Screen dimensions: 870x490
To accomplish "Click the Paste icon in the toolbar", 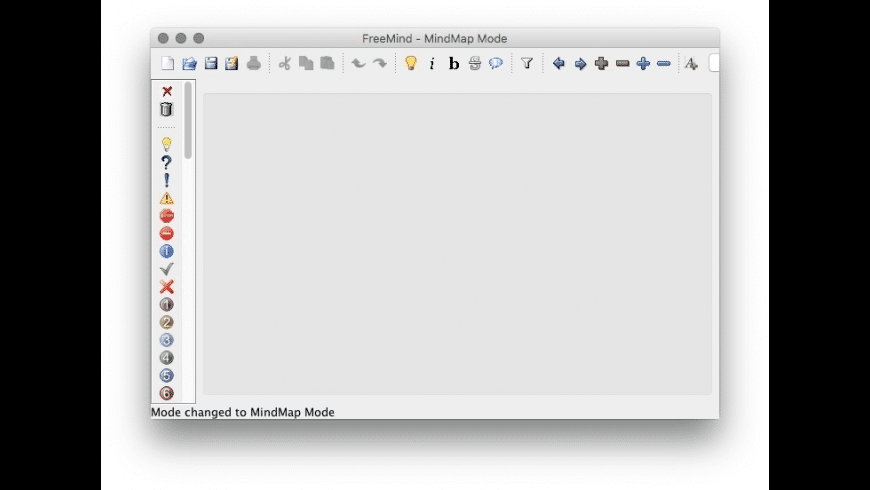I will 327,63.
